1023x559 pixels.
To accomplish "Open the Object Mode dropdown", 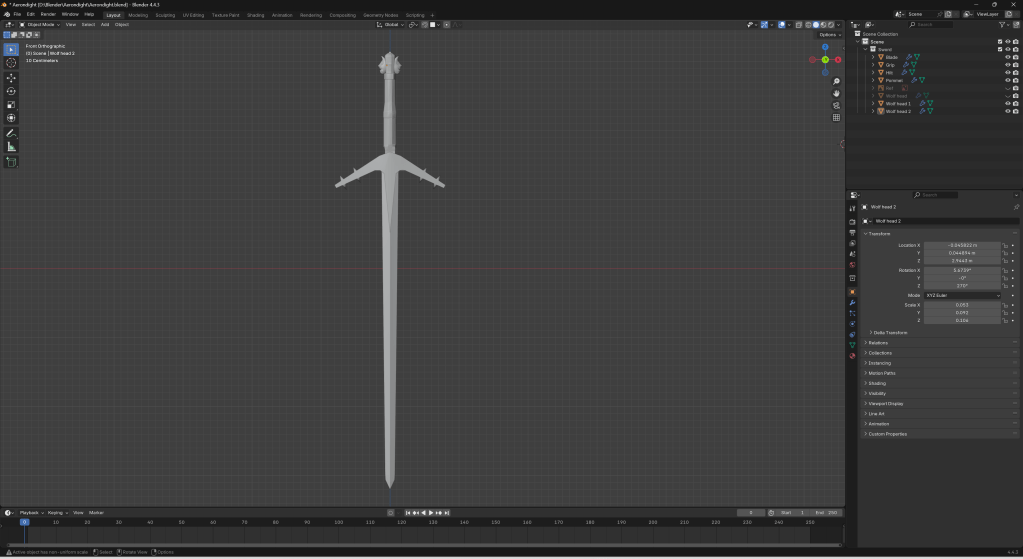I will tap(43, 24).
